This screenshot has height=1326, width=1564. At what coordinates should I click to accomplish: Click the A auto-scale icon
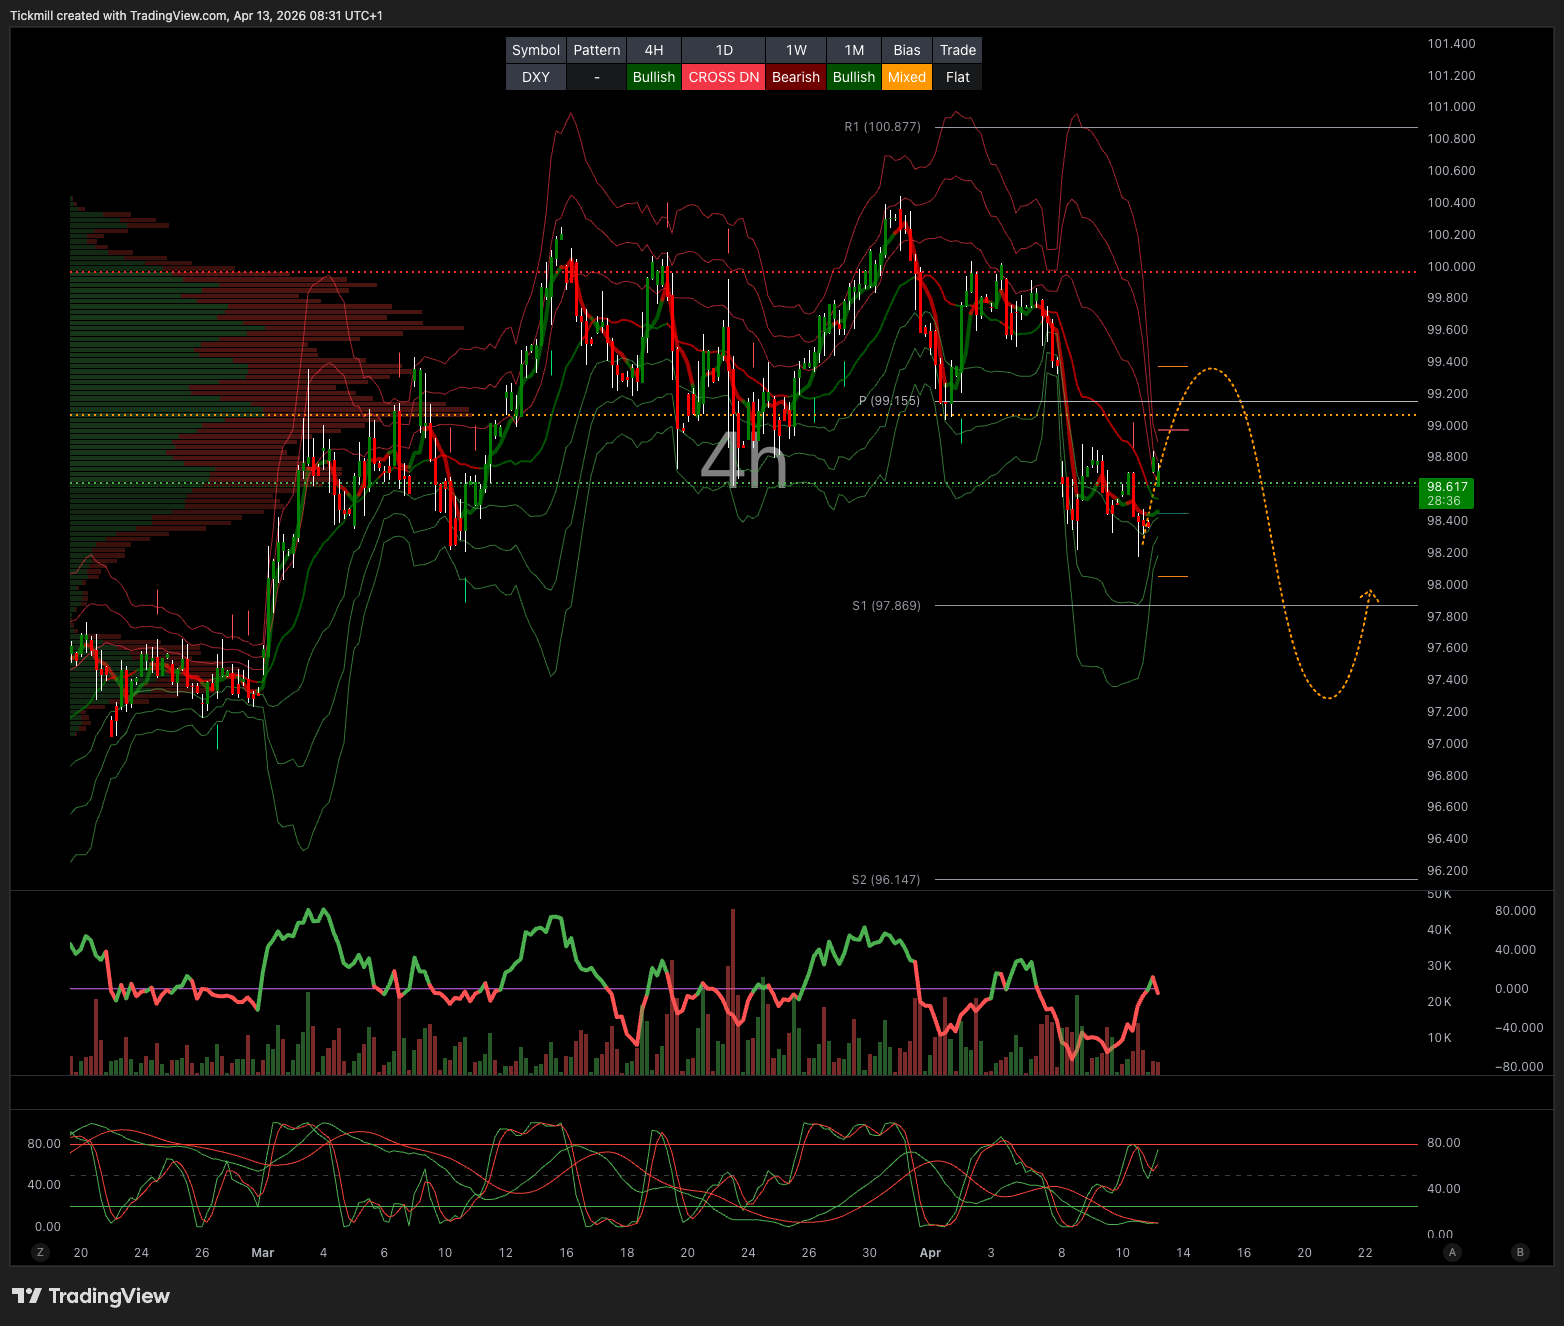coord(1452,1252)
